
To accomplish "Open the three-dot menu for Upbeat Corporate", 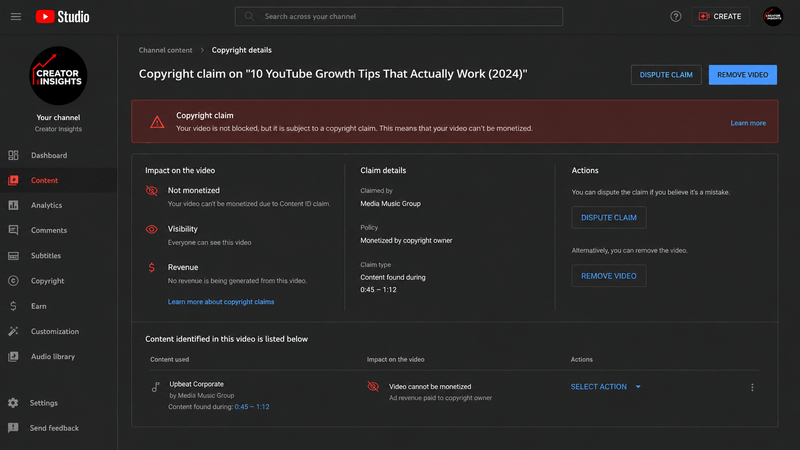I will point(752,387).
